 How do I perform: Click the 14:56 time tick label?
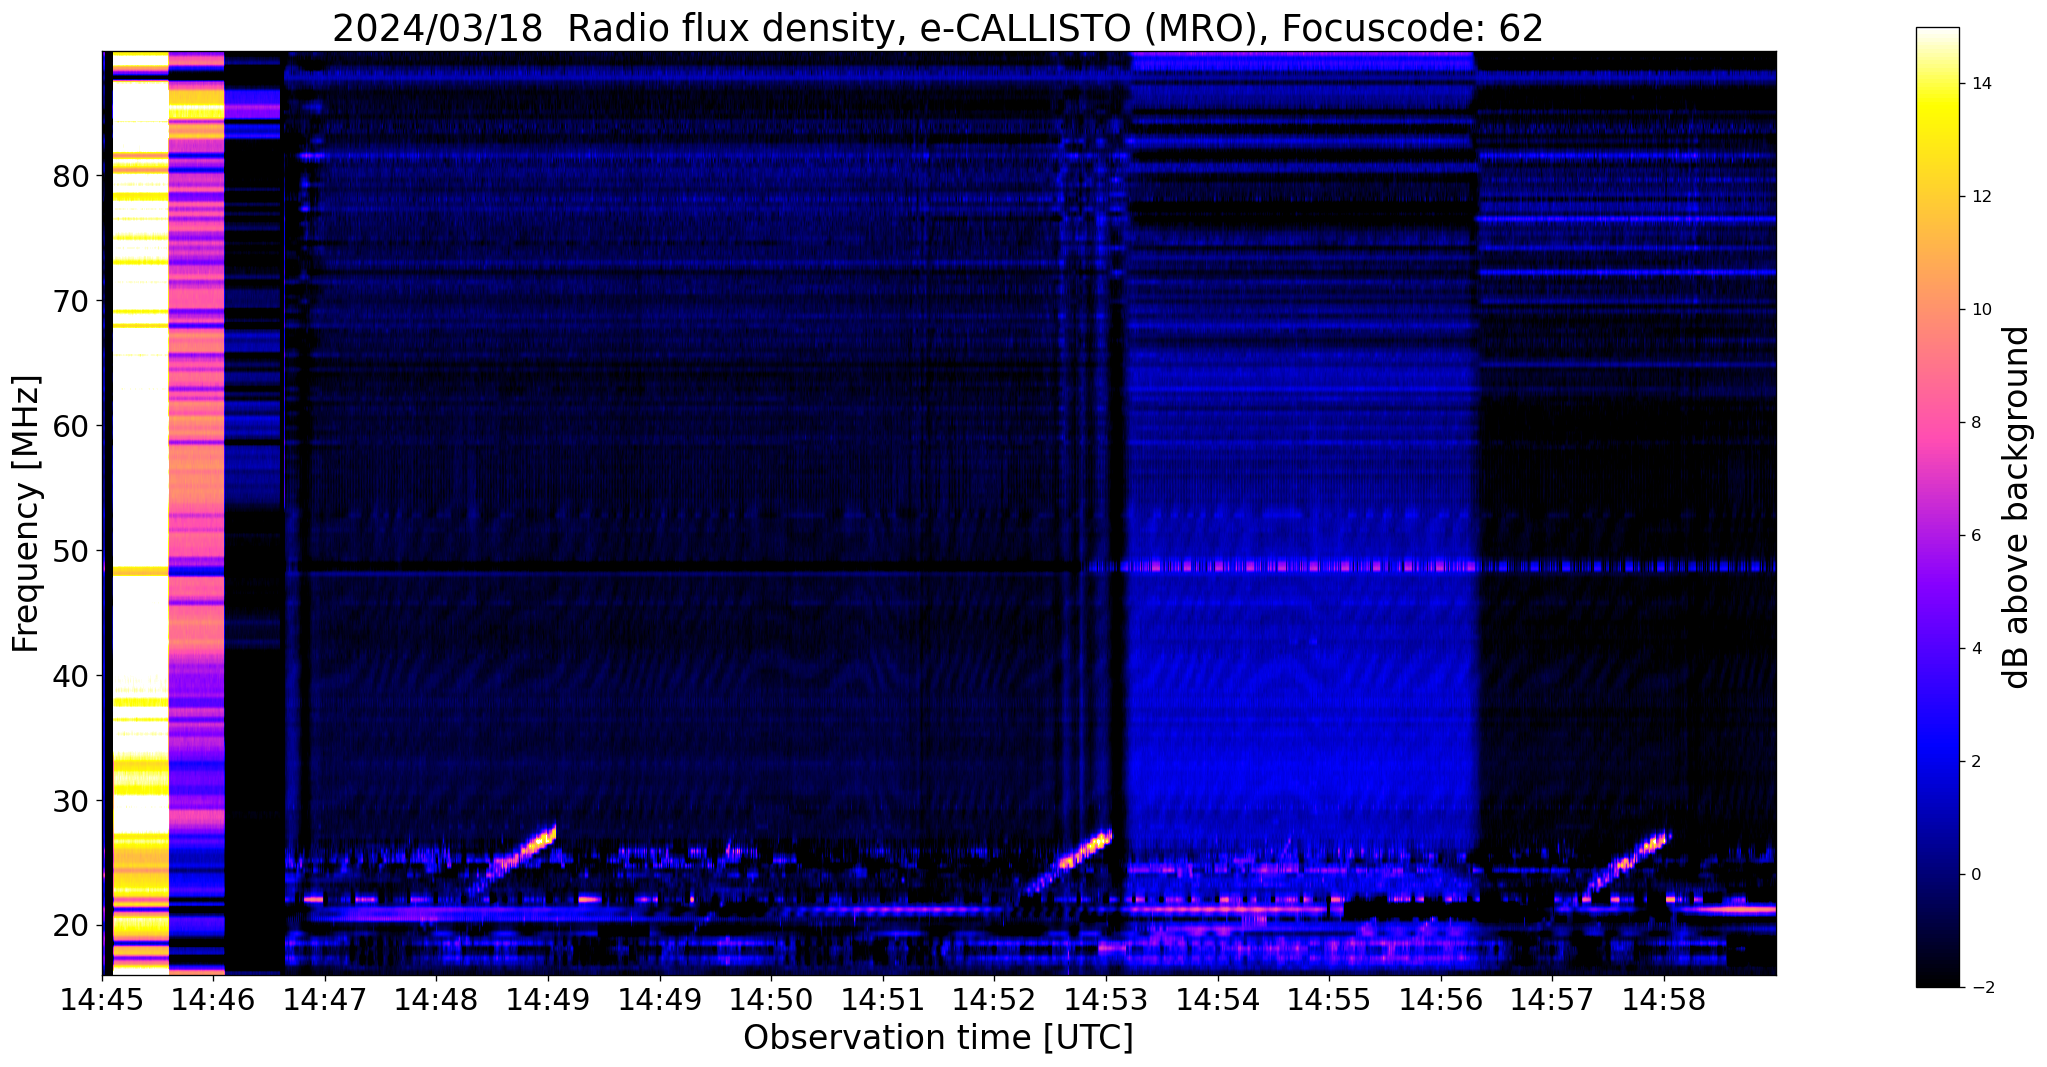tap(1441, 1000)
